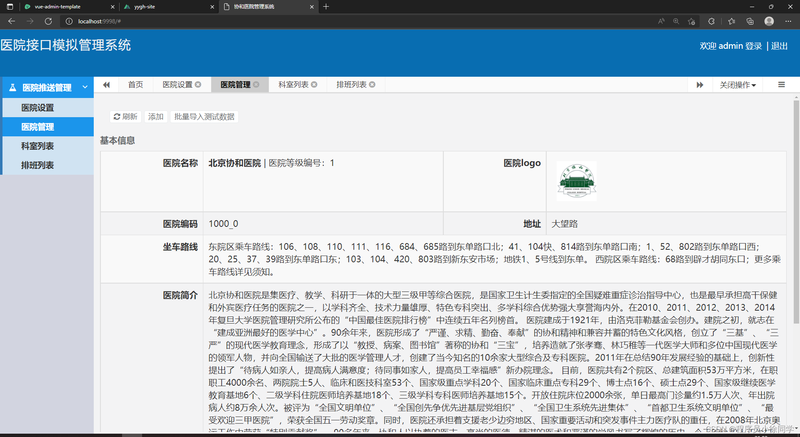
Task: Select 医院管理 in the sidebar
Action: pos(48,127)
